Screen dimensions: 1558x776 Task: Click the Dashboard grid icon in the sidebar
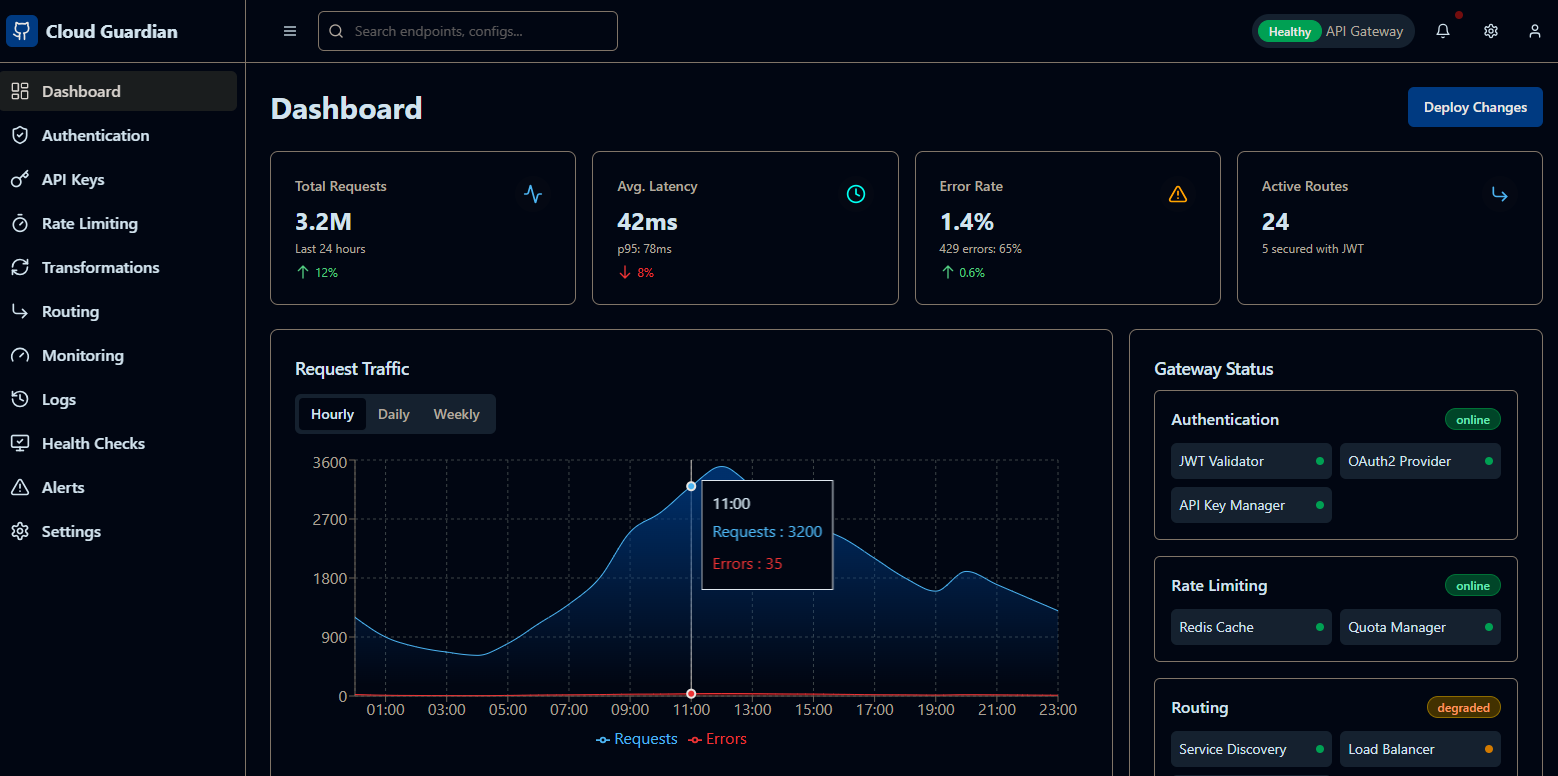click(20, 91)
